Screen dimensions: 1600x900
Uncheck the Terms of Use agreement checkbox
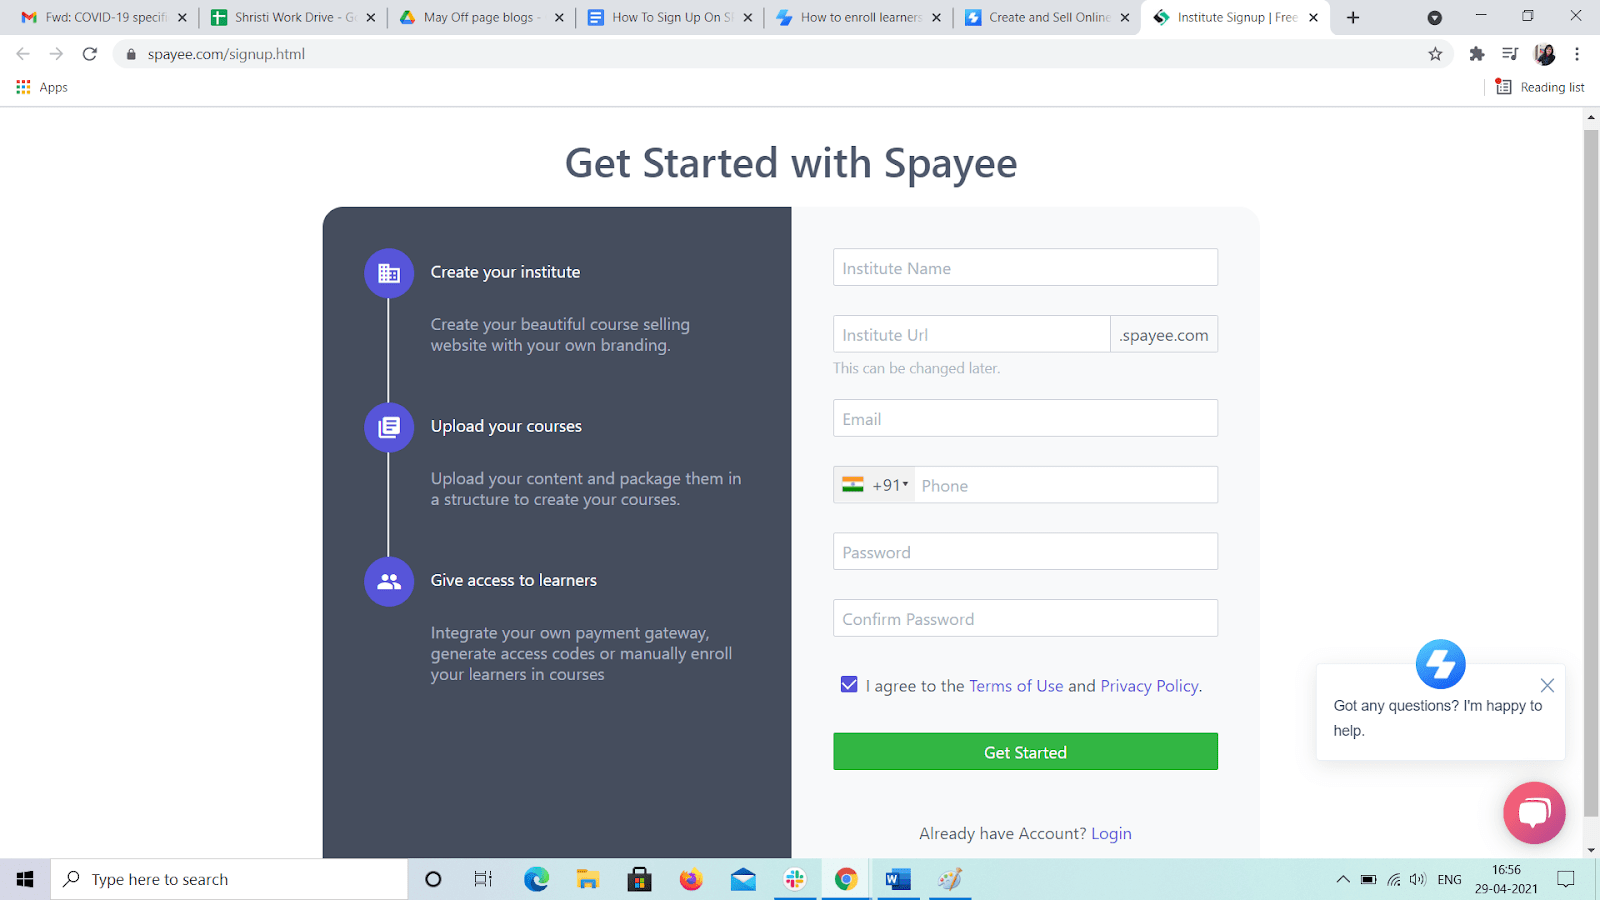pyautogui.click(x=849, y=685)
